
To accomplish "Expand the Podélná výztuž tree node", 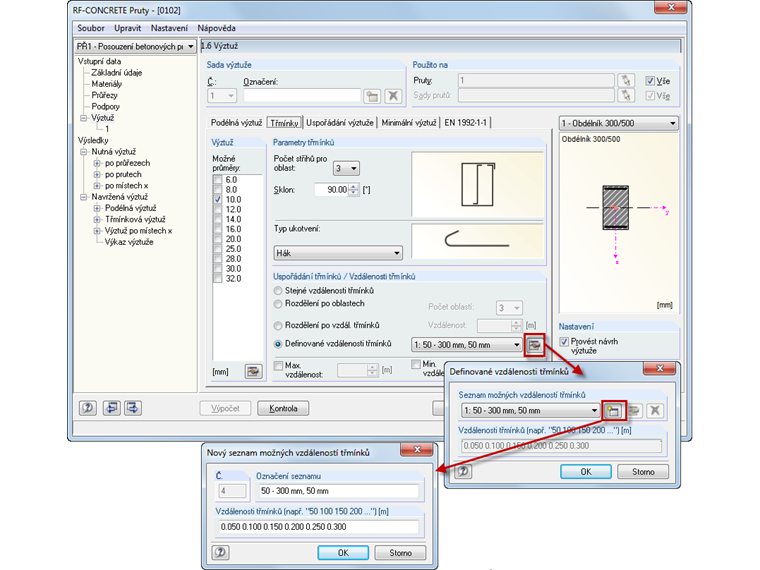I will [97, 208].
